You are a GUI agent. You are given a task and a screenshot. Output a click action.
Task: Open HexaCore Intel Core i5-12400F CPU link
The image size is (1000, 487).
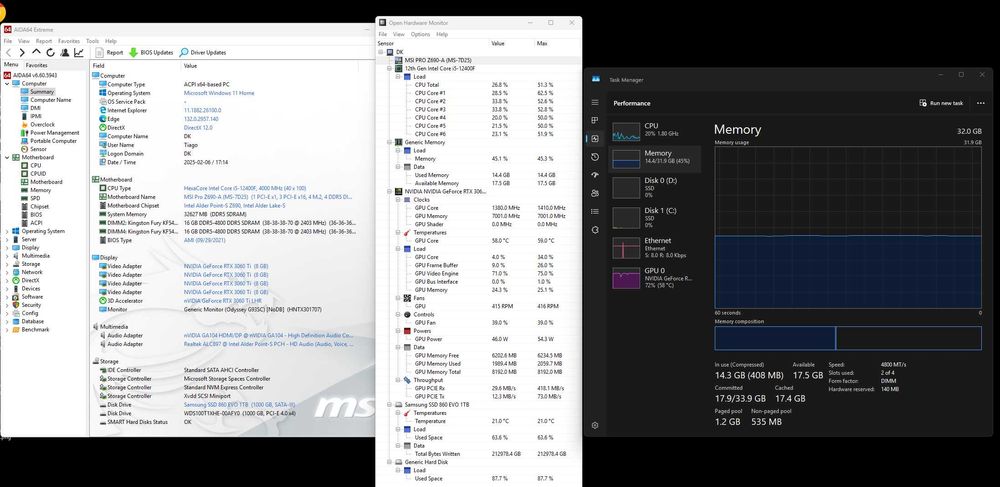[x=245, y=189]
